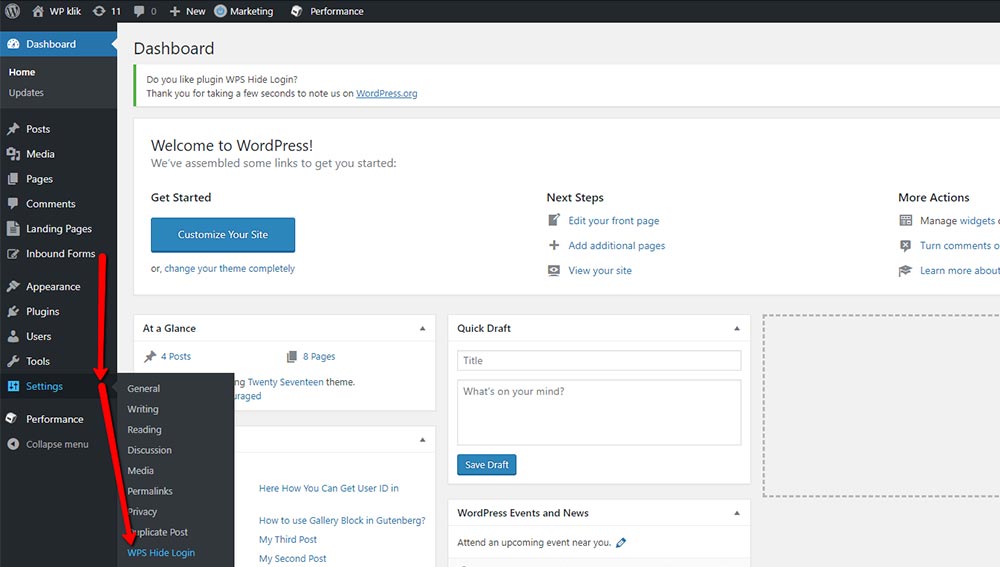Open the Media item in Settings submenu
Image resolution: width=1000 pixels, height=567 pixels.
pos(140,470)
